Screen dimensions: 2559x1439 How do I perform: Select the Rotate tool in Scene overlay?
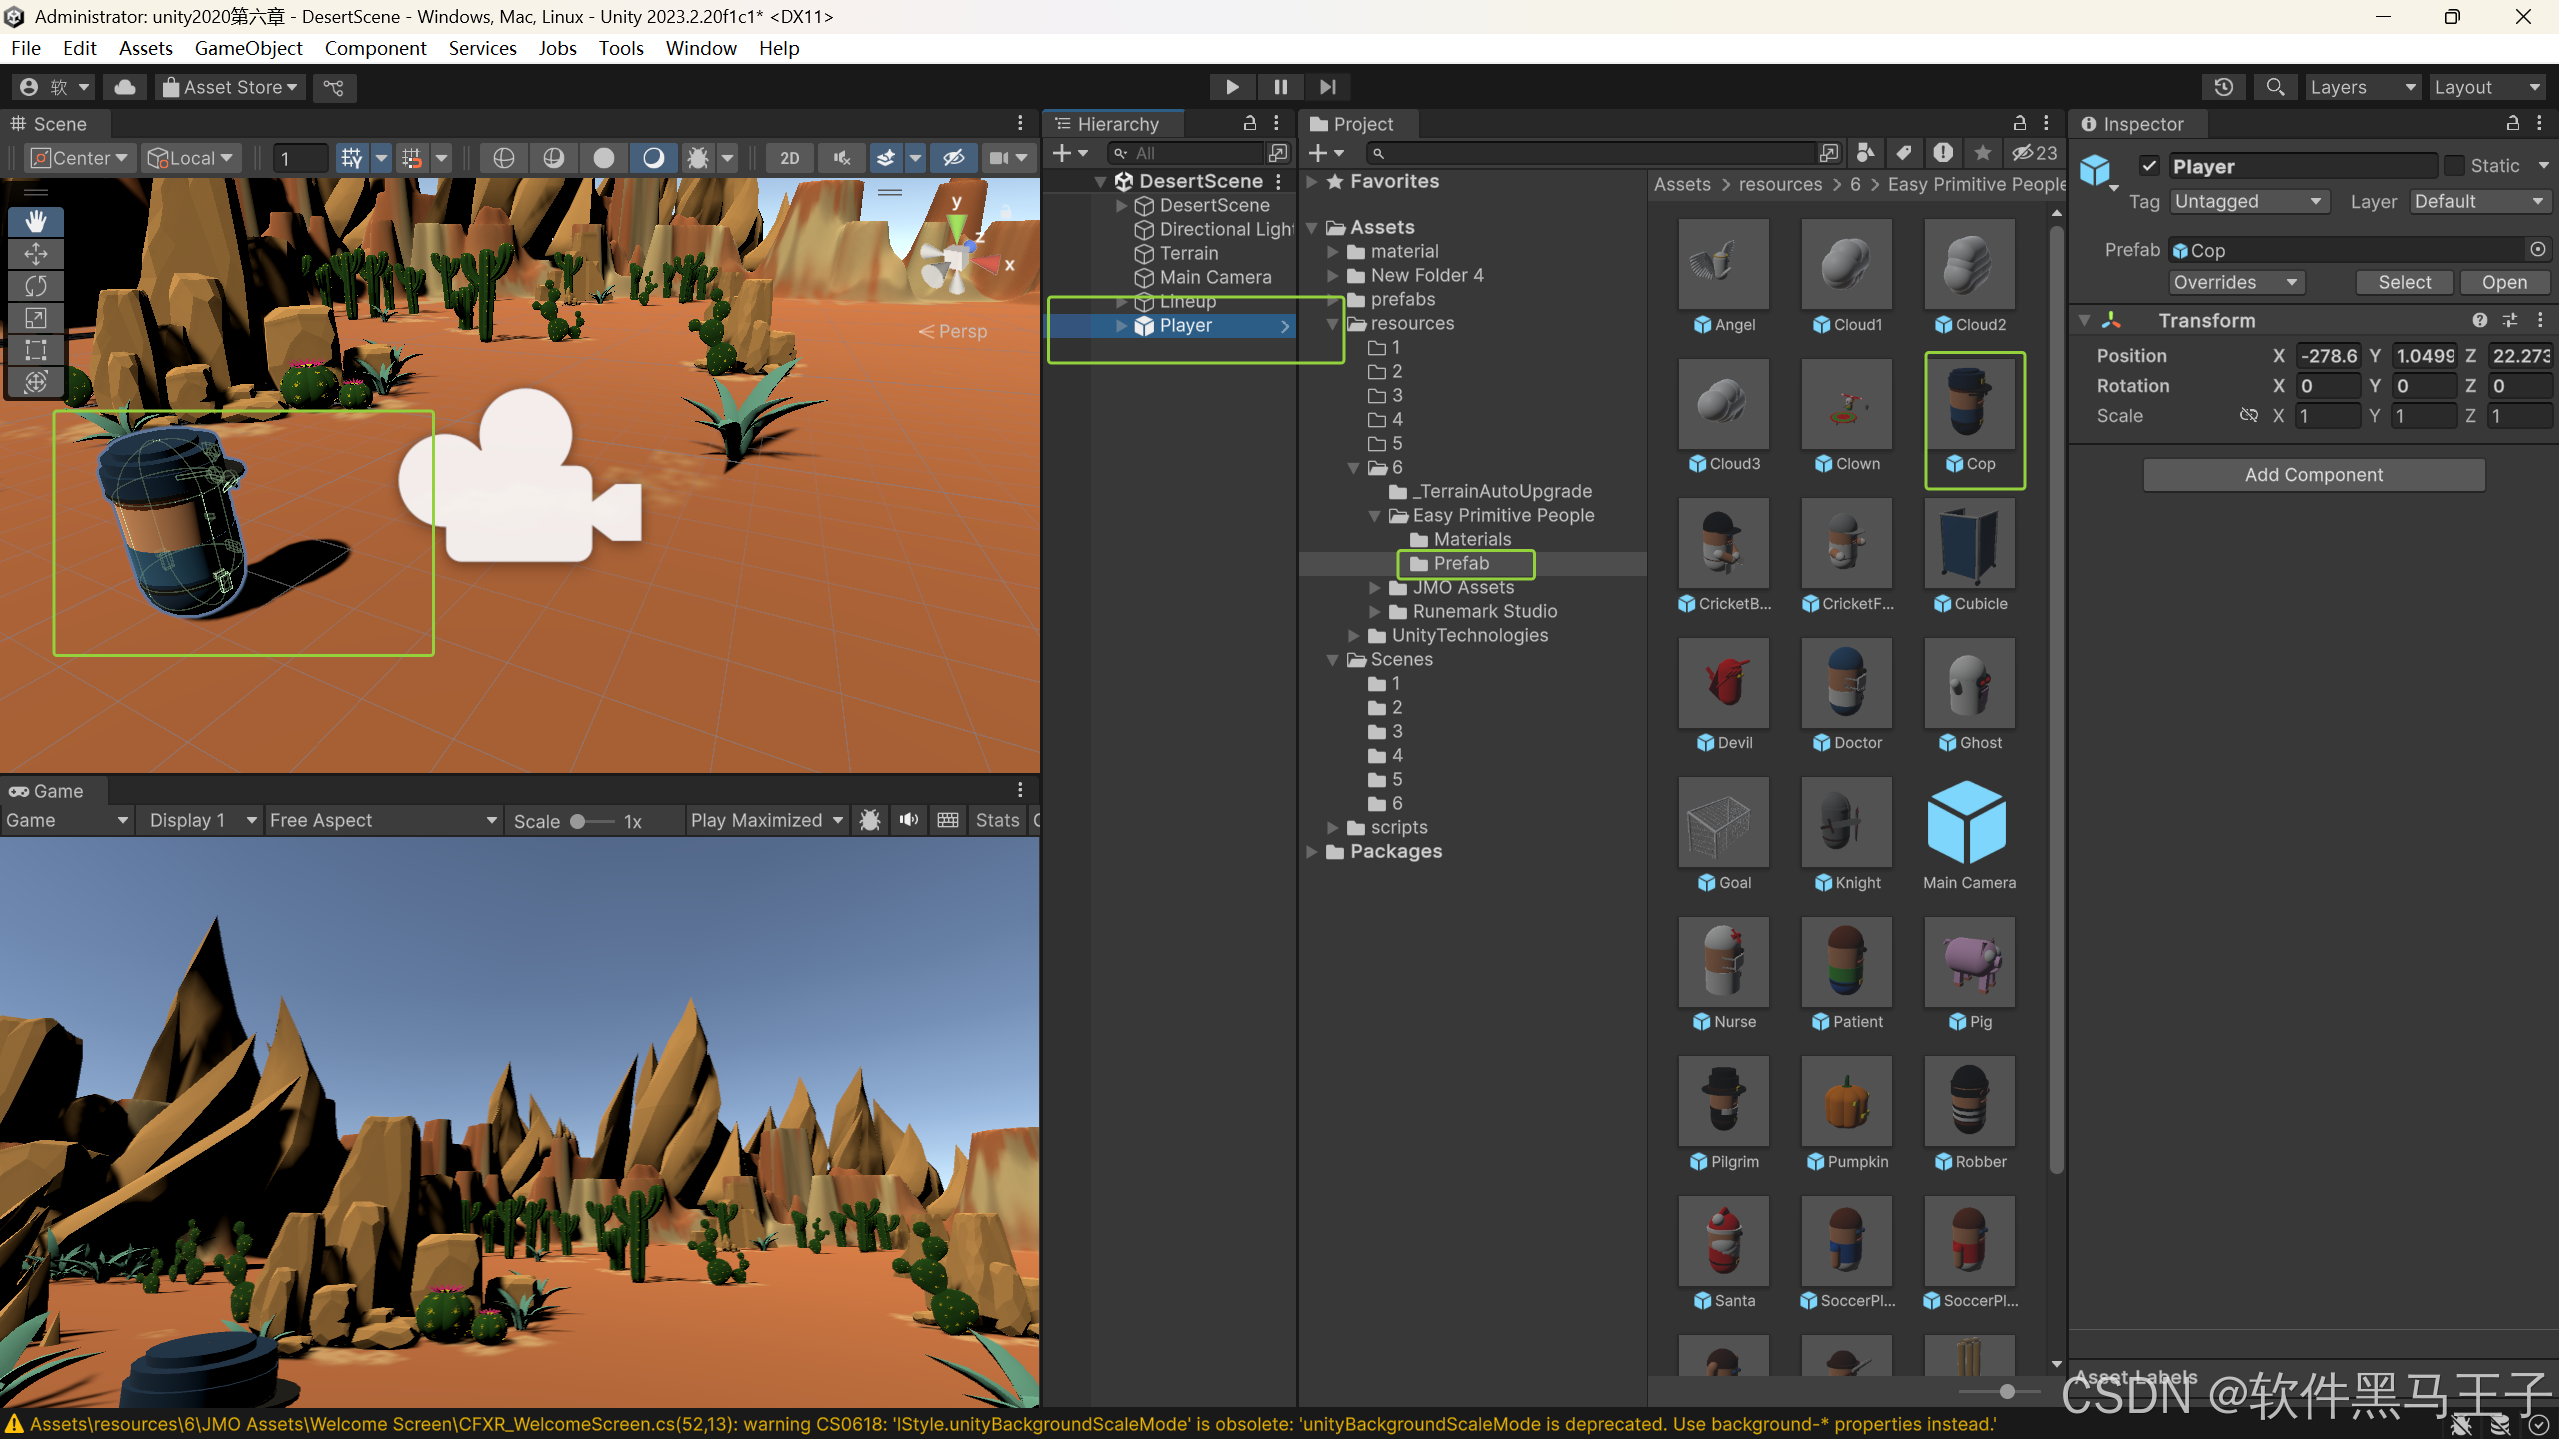[36, 286]
